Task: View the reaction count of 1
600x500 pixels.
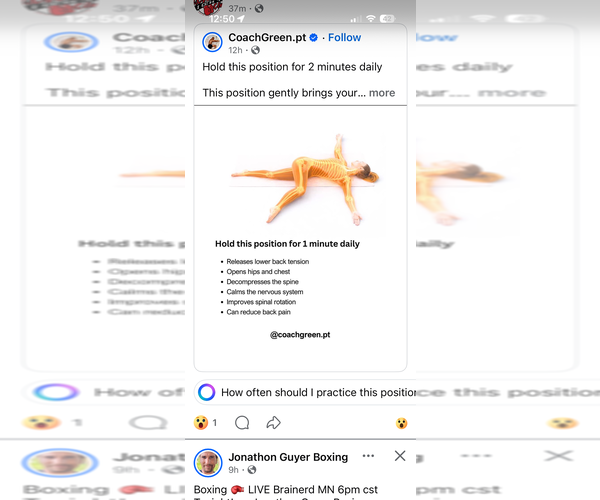Action: pyautogui.click(x=215, y=423)
